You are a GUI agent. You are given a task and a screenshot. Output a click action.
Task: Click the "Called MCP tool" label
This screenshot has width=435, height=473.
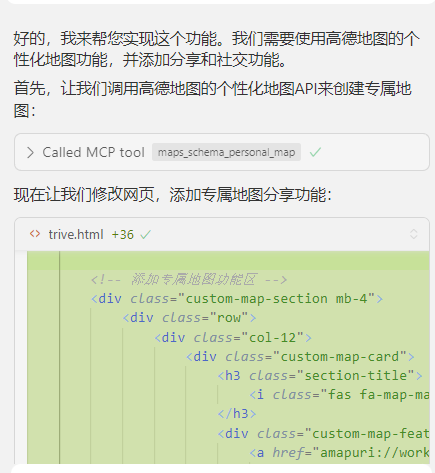pos(94,152)
